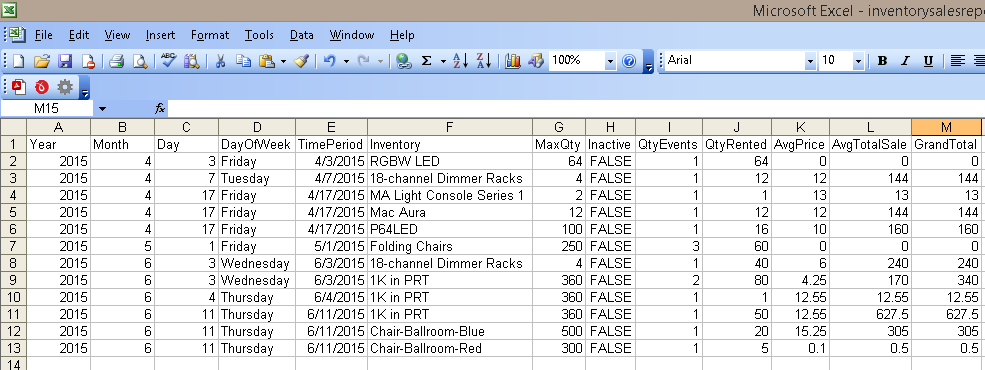
Task: Open the File menu
Action: 44,35
